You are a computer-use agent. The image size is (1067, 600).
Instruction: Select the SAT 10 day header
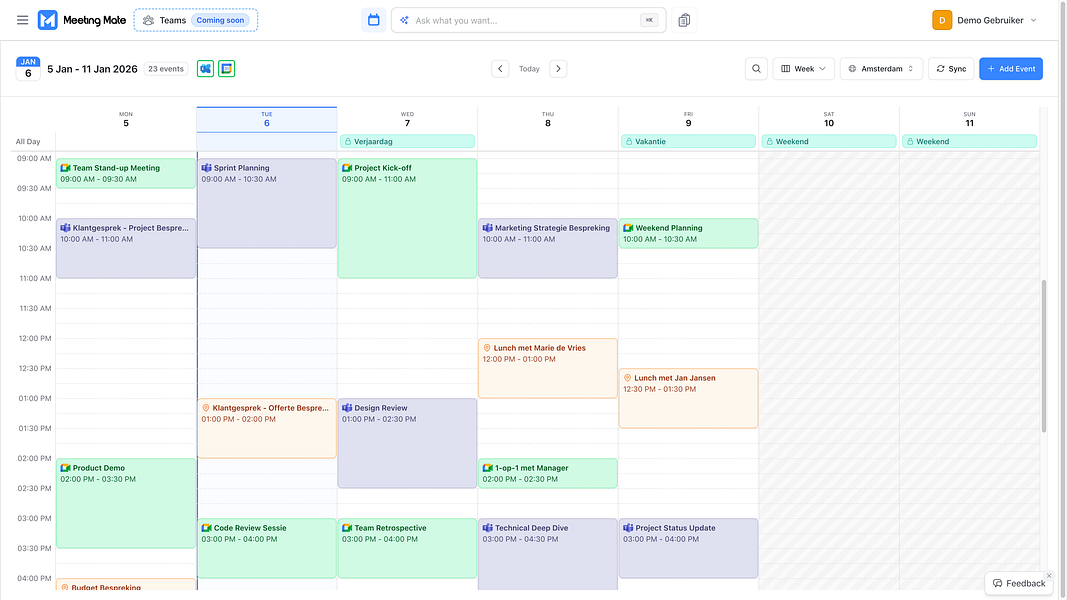coord(829,119)
